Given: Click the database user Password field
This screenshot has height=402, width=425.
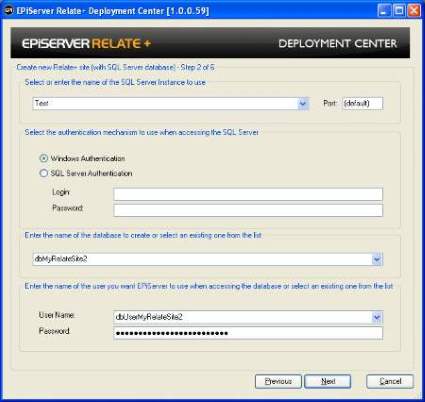Looking at the screenshot, I should tap(248, 333).
